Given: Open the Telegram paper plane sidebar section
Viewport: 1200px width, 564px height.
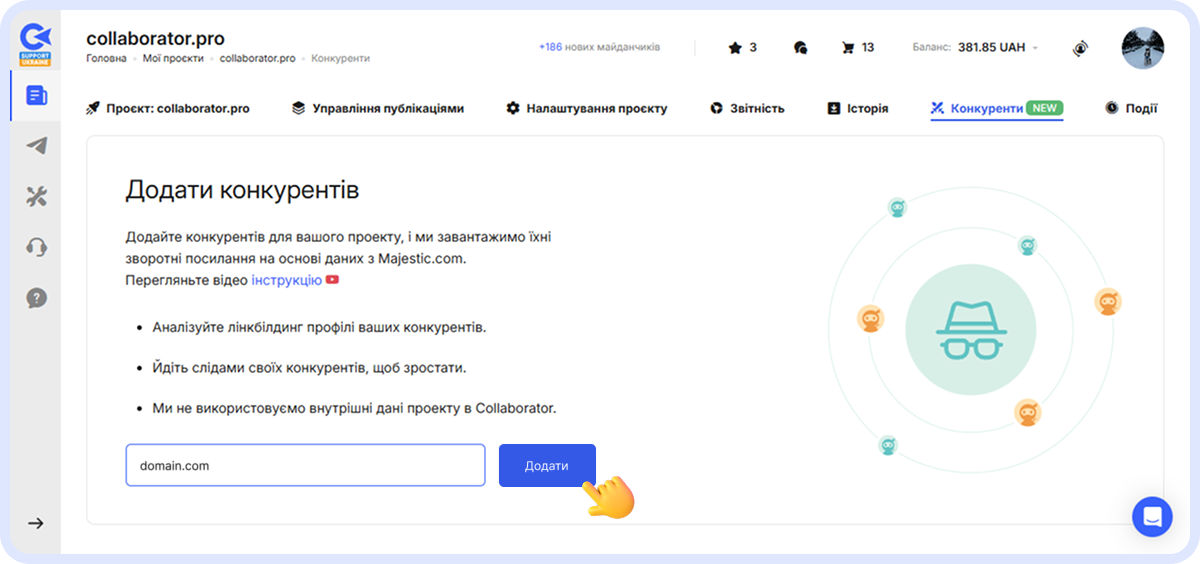Looking at the screenshot, I should tap(36, 146).
